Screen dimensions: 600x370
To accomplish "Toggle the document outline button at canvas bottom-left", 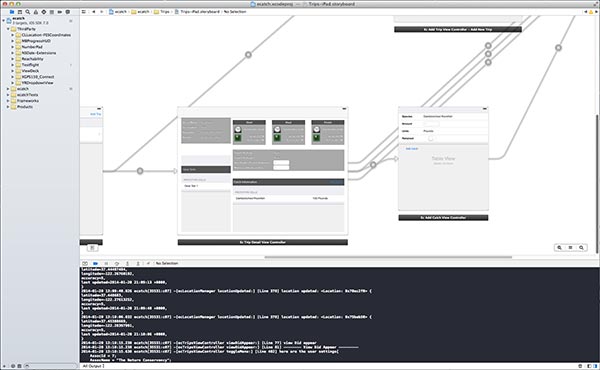I will pos(92,248).
